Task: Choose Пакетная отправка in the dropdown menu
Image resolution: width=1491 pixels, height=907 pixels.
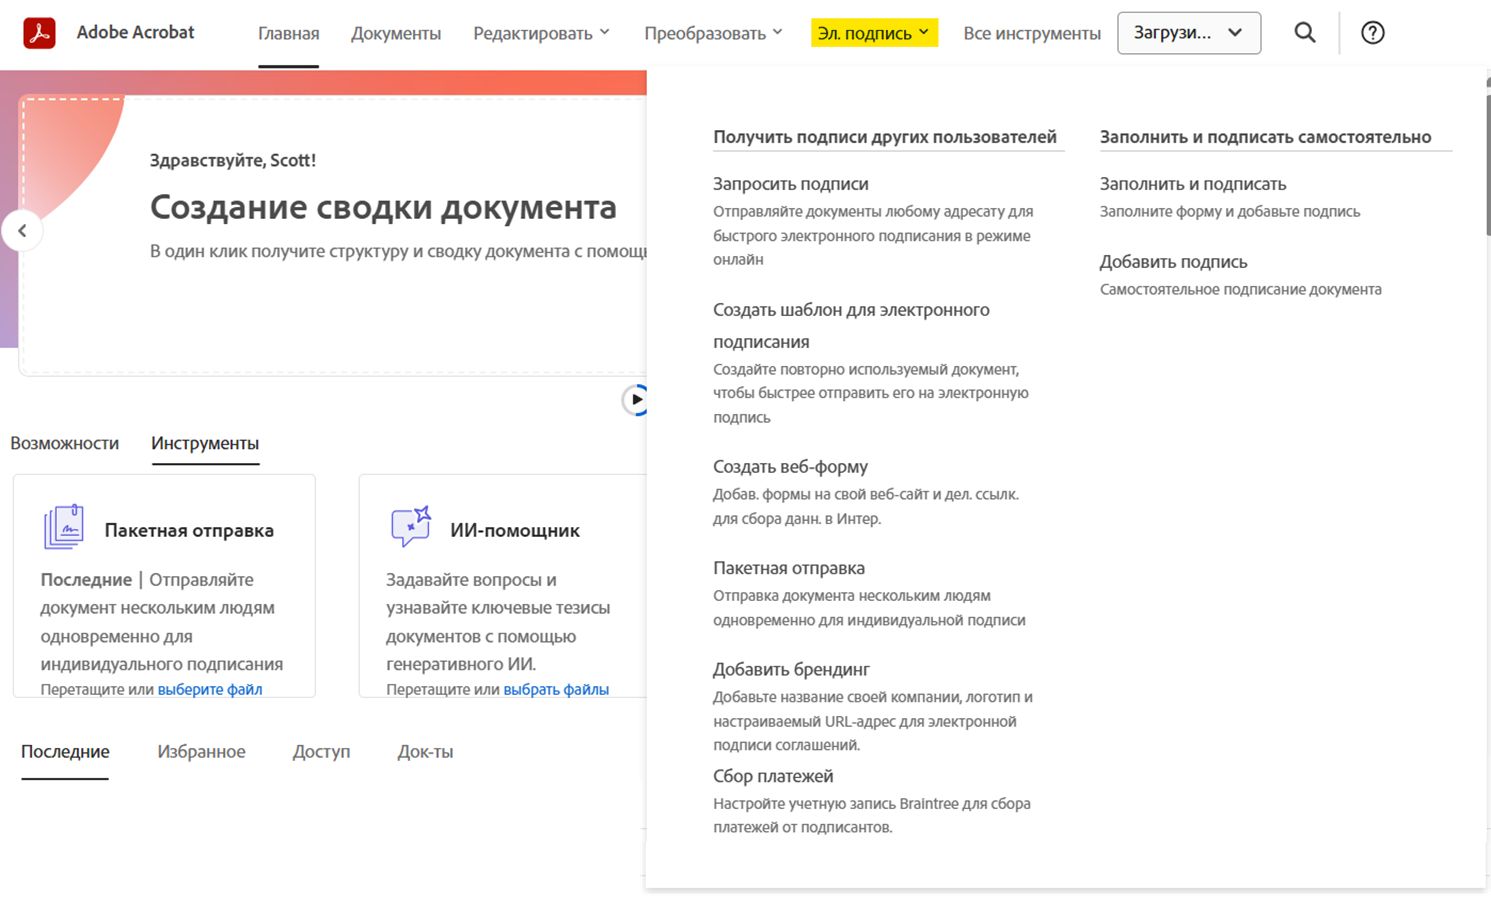Action: [x=789, y=568]
